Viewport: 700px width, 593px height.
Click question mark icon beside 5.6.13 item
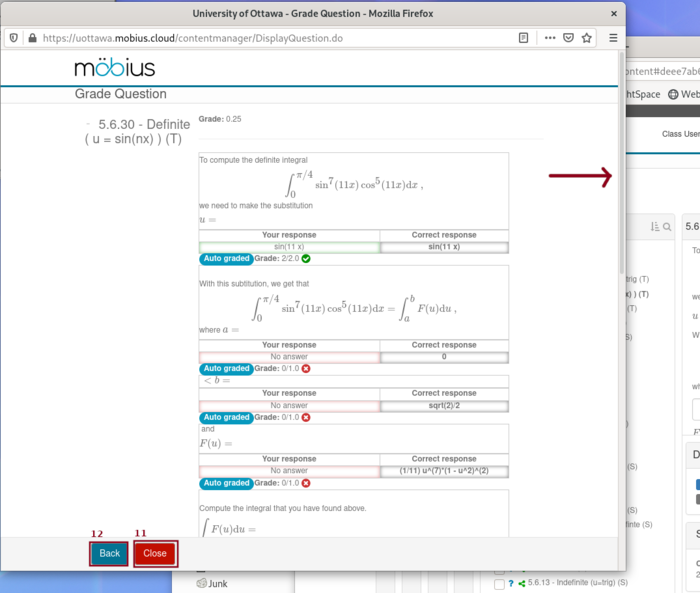pos(511,583)
